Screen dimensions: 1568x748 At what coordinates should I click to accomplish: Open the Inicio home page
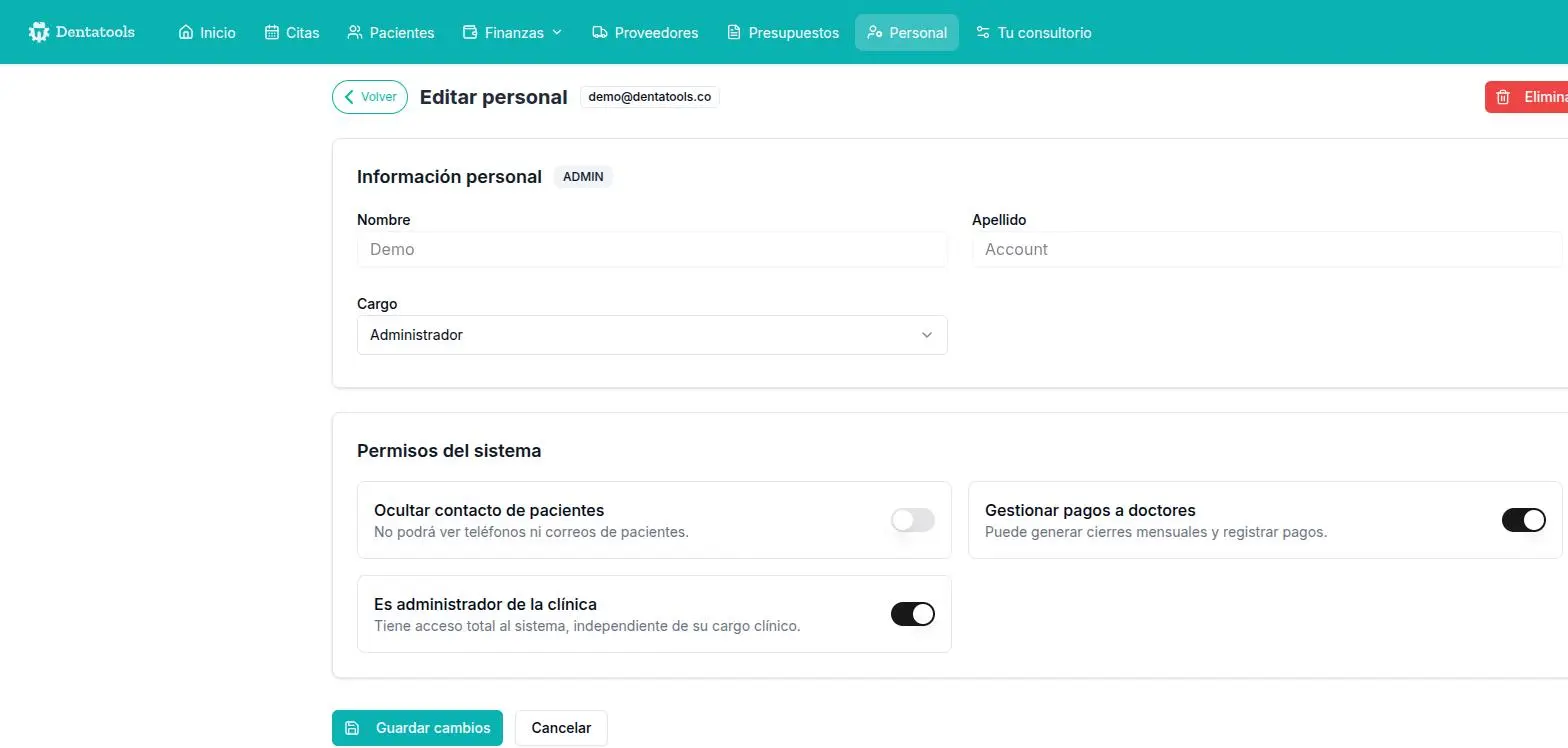tap(207, 32)
